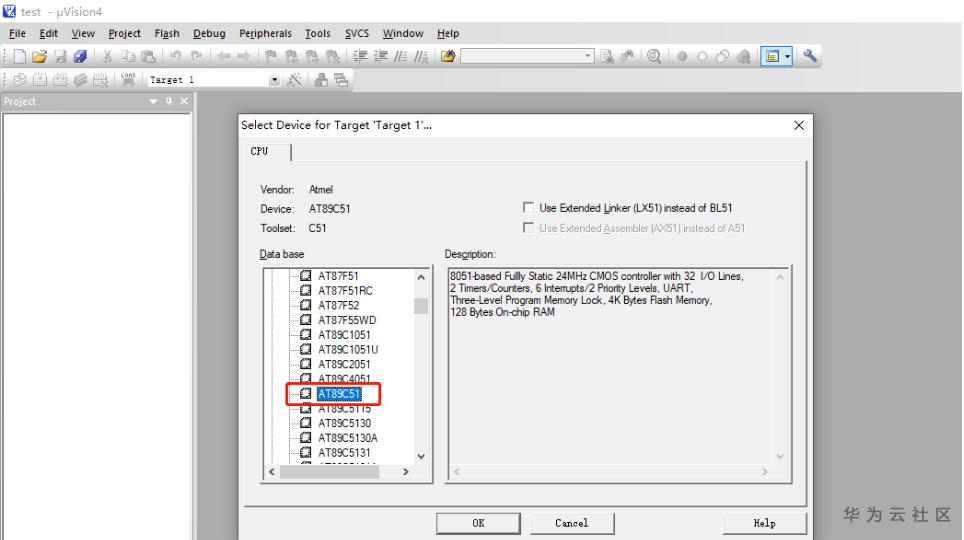Click the Comment selection icon
The height and width of the screenshot is (540, 964).
coord(401,57)
